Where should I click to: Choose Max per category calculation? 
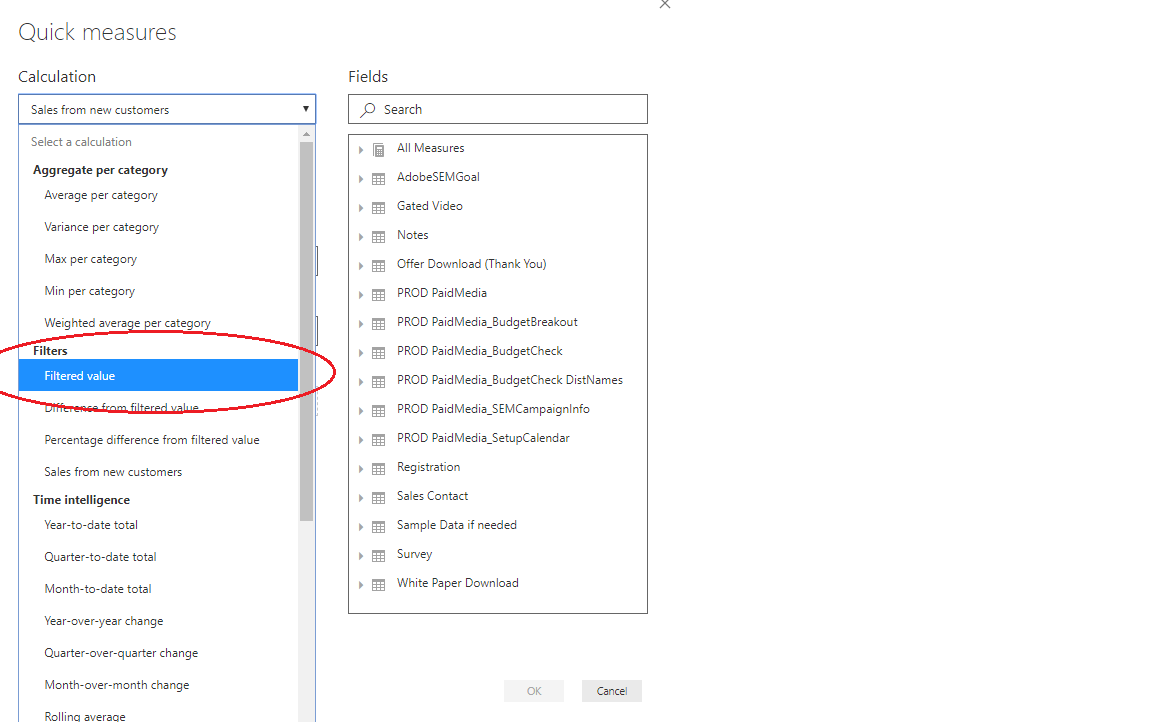(90, 259)
